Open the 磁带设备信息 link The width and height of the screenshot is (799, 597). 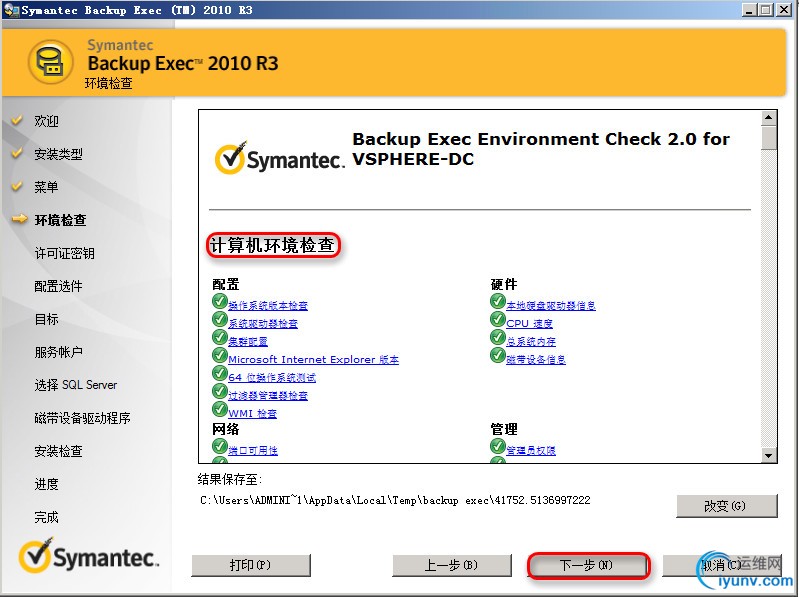(x=536, y=360)
